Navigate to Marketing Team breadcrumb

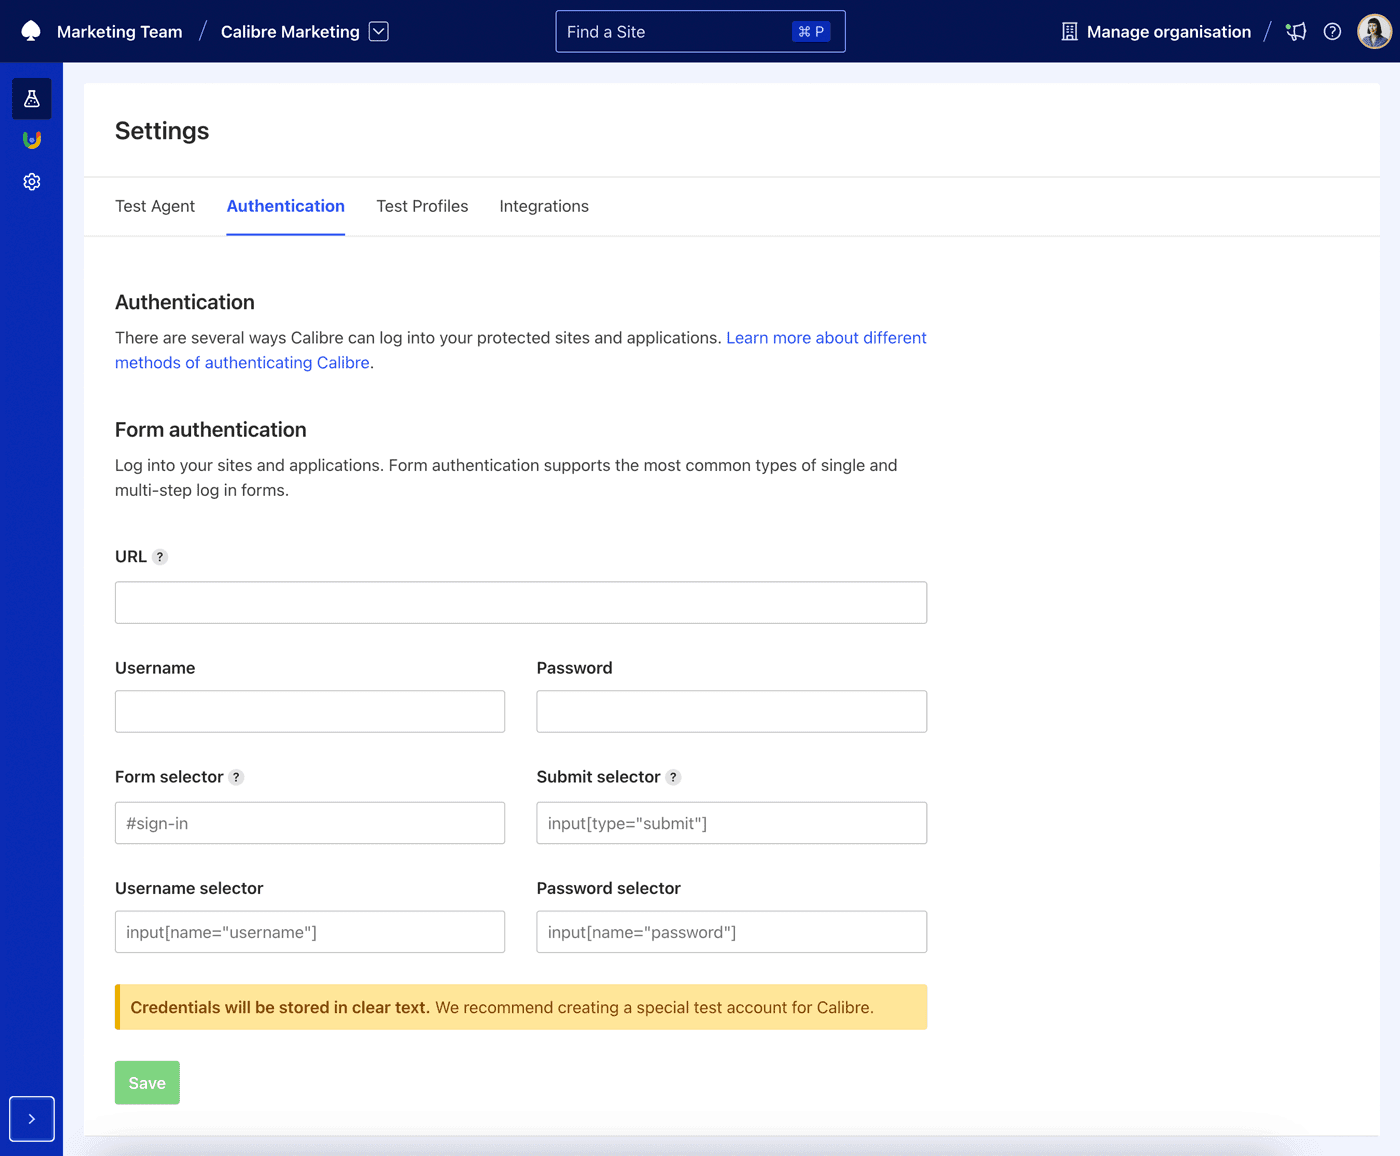click(x=119, y=31)
